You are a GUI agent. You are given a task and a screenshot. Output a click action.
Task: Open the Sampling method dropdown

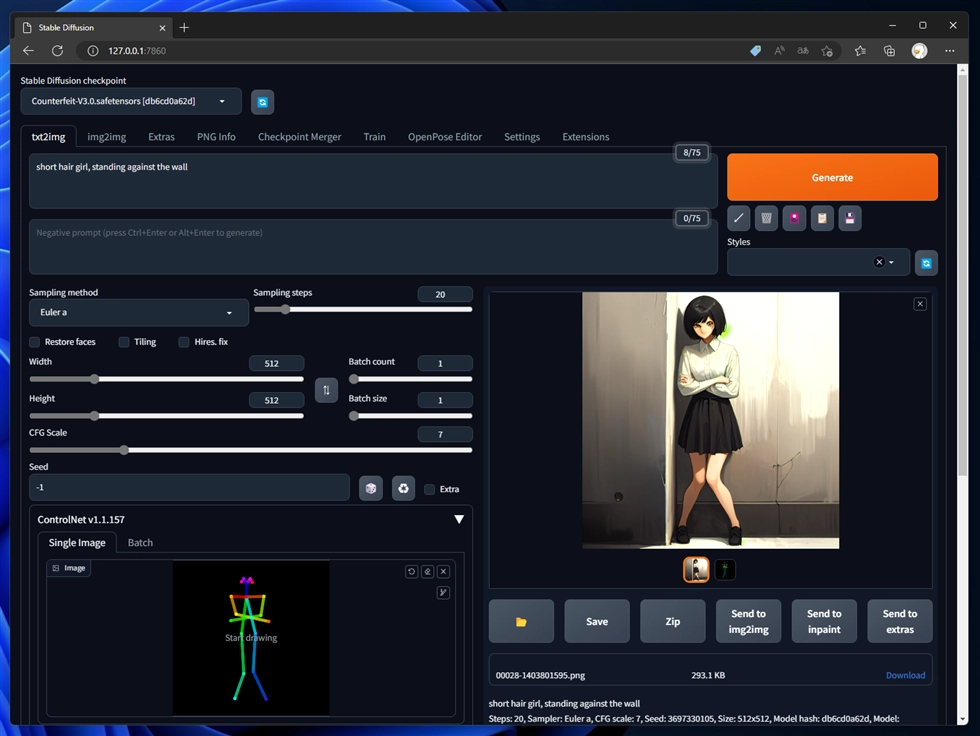coord(139,312)
